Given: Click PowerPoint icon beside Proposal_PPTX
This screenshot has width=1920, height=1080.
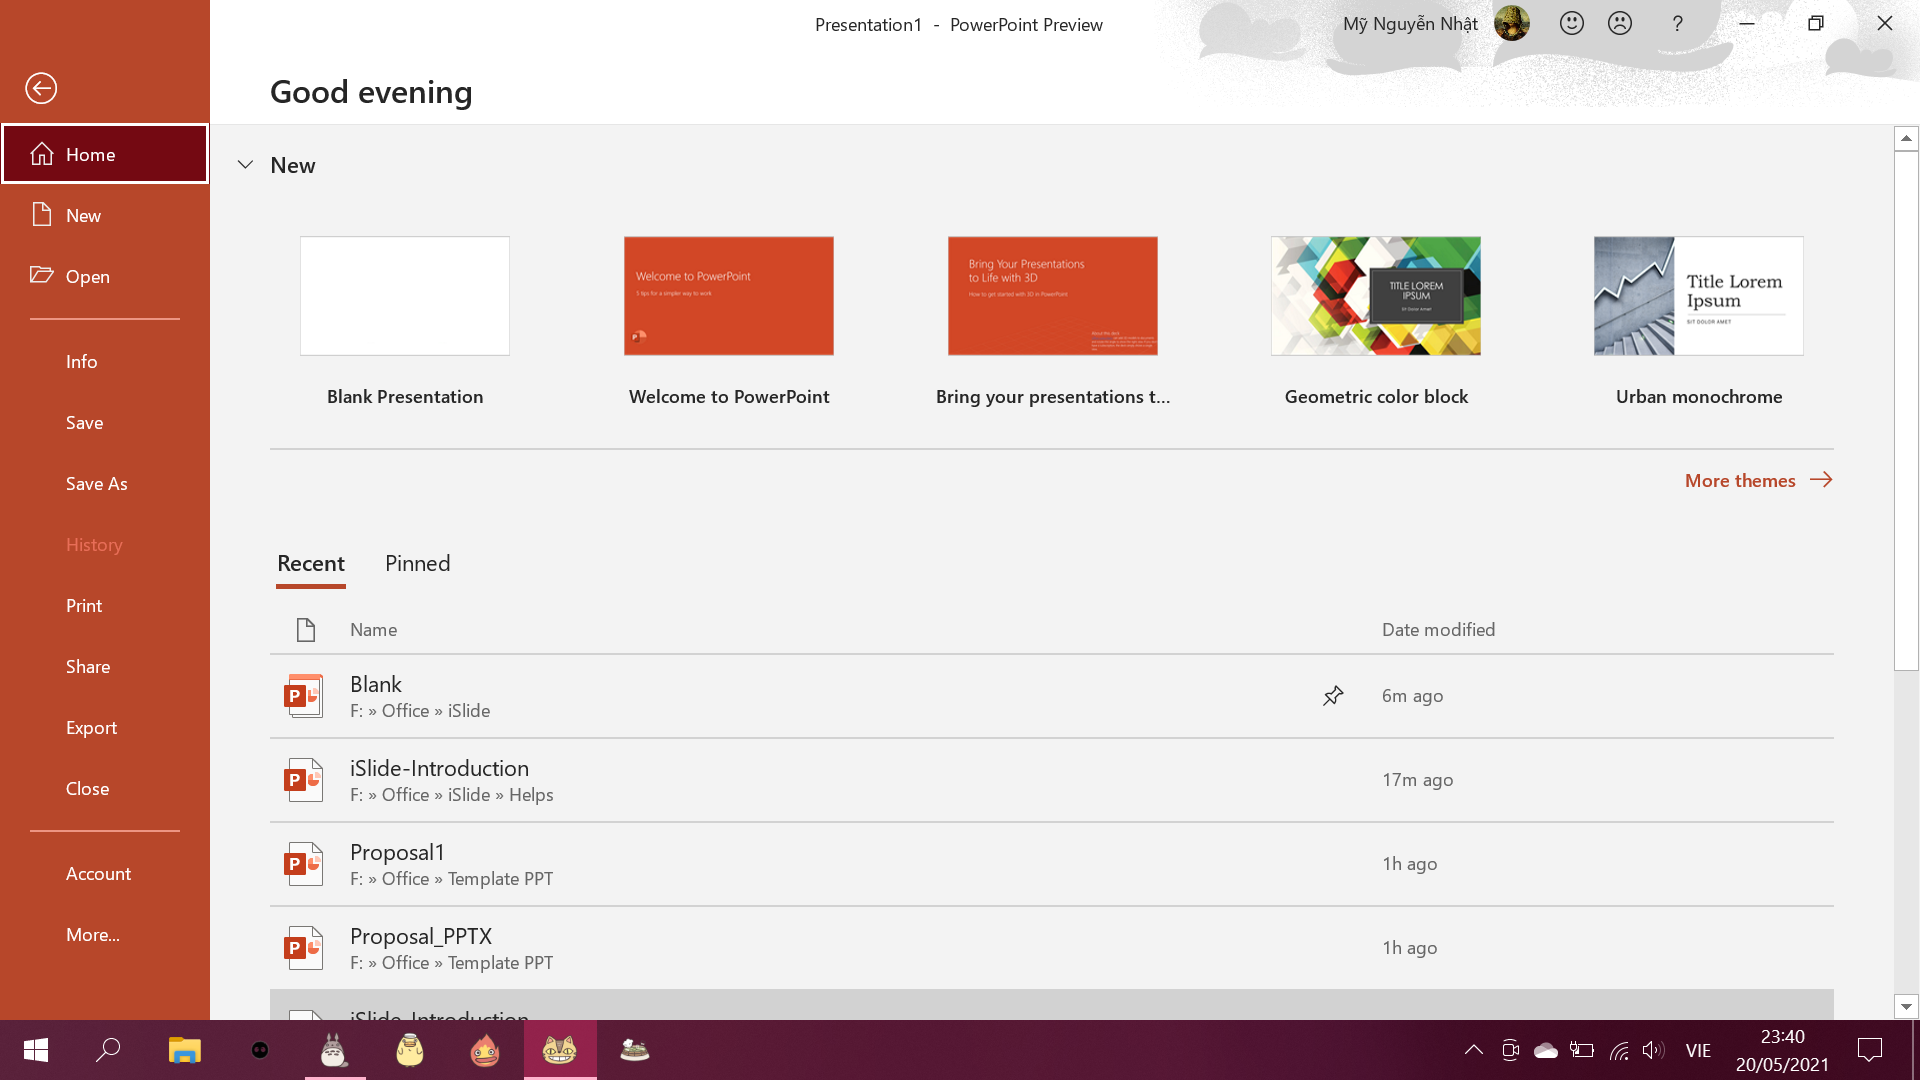Looking at the screenshot, I should tap(304, 948).
